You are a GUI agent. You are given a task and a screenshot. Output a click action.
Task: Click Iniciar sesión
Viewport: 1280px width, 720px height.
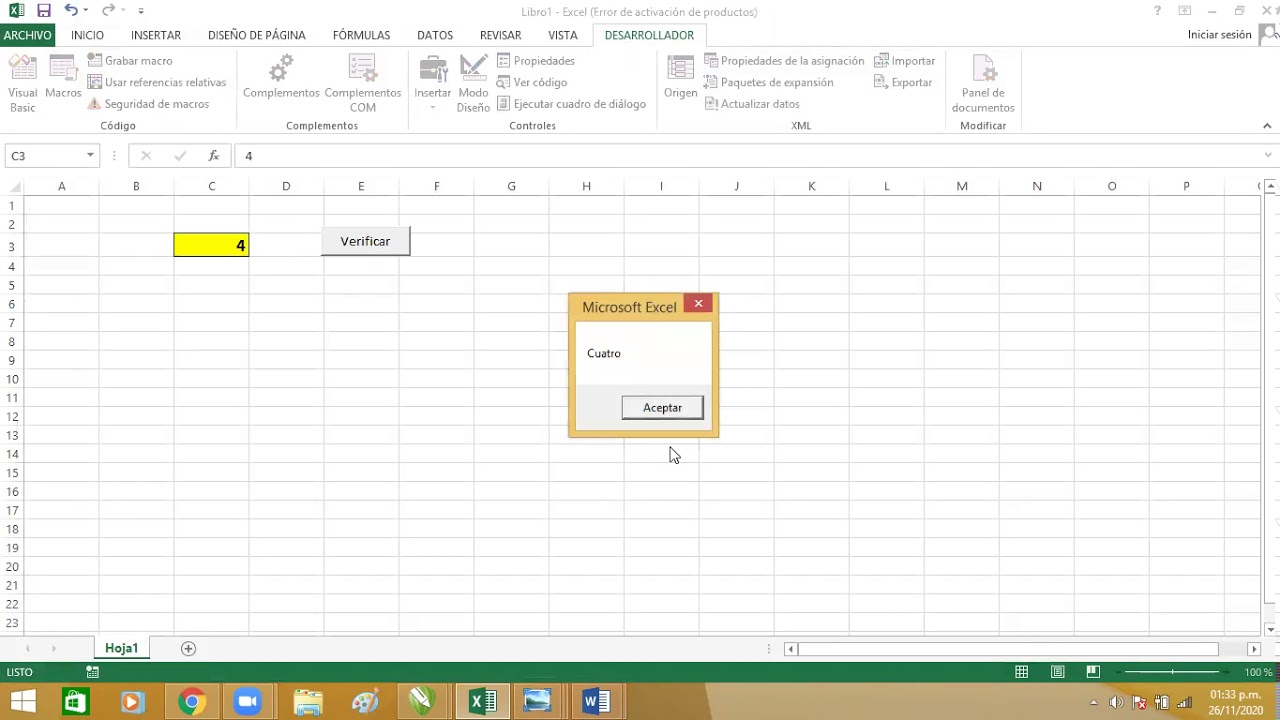(1219, 35)
